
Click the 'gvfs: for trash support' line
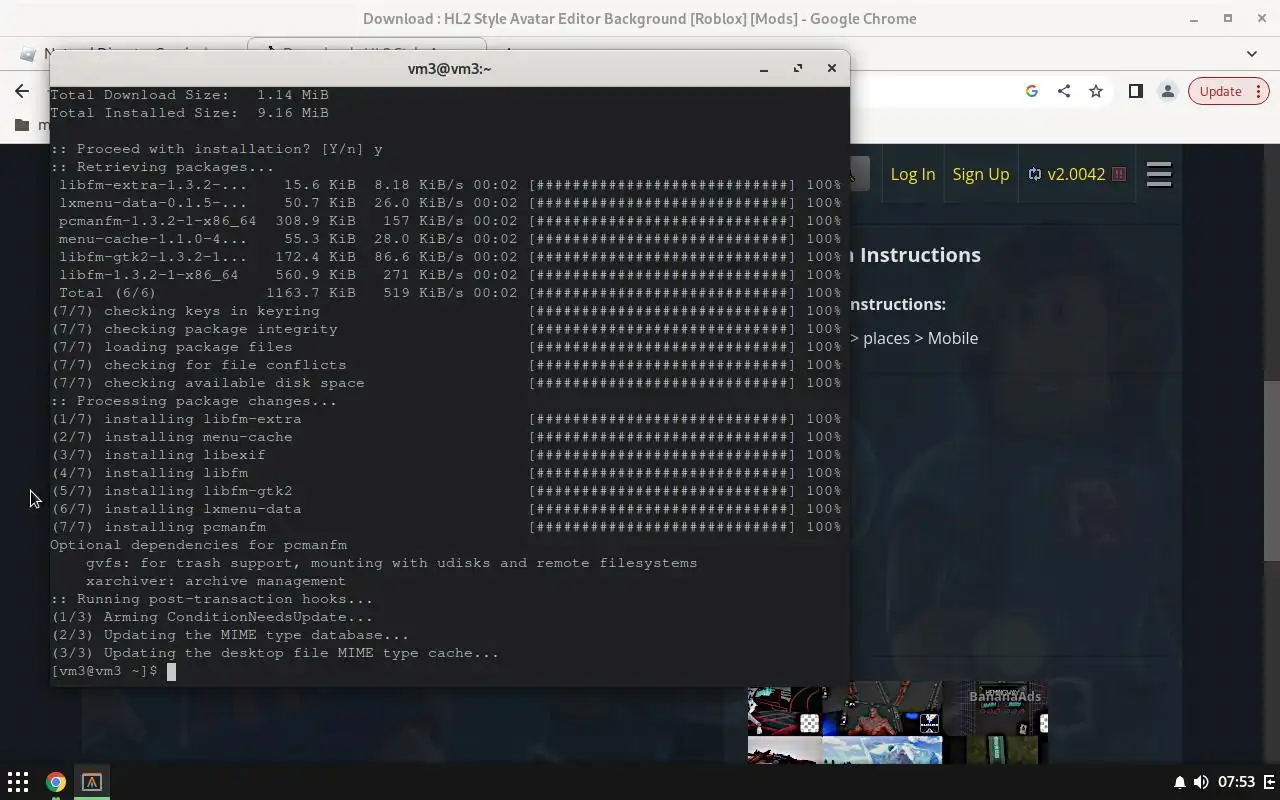tap(391, 563)
